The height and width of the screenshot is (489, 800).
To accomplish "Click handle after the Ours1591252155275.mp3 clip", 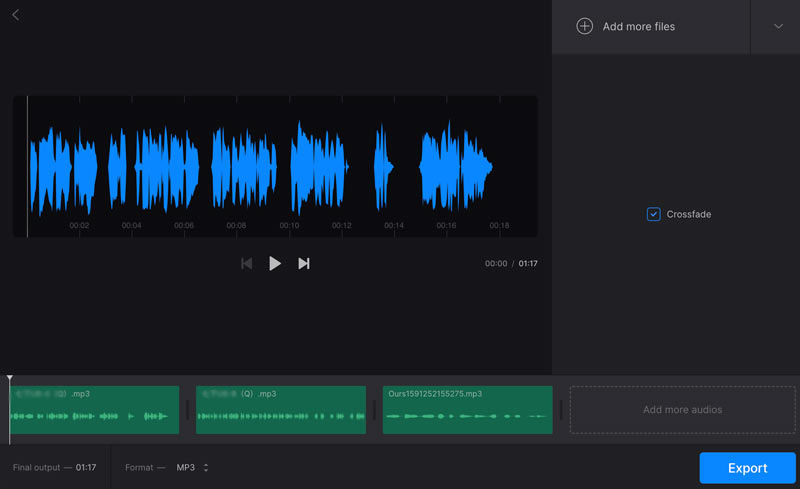I will pyautogui.click(x=561, y=410).
